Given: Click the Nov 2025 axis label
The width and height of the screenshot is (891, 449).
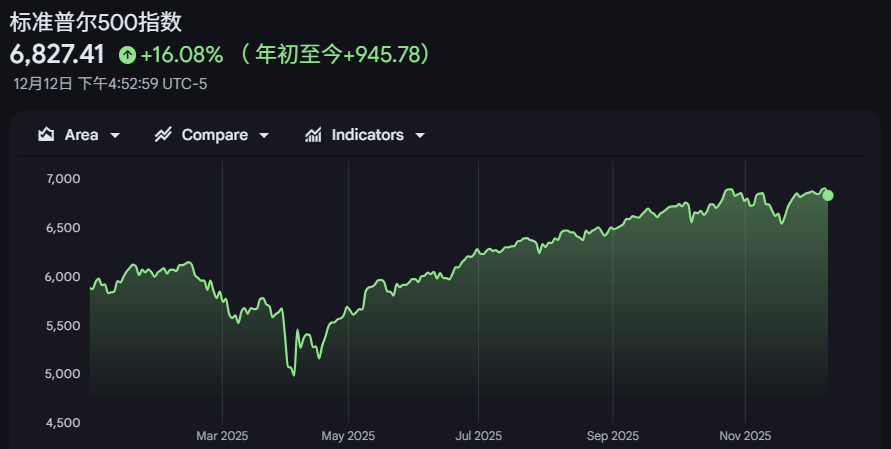Looking at the screenshot, I should (x=745, y=436).
